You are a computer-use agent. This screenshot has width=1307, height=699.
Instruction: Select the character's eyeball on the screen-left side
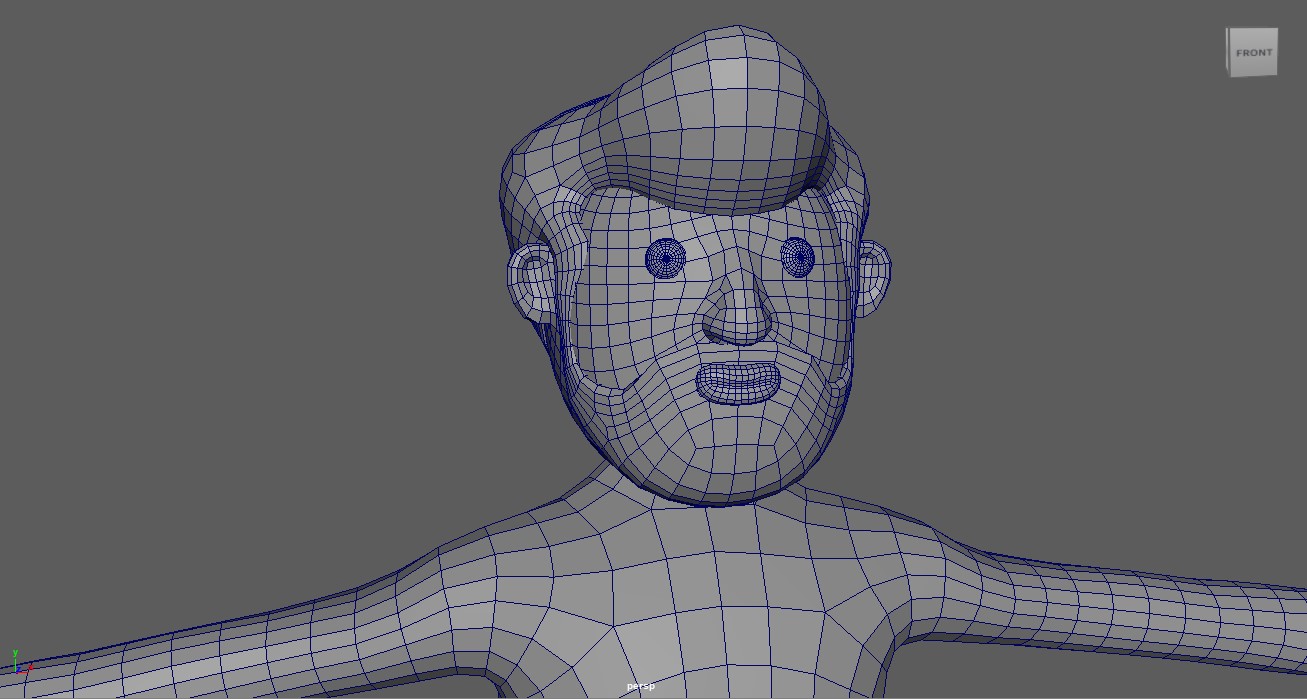[x=665, y=259]
